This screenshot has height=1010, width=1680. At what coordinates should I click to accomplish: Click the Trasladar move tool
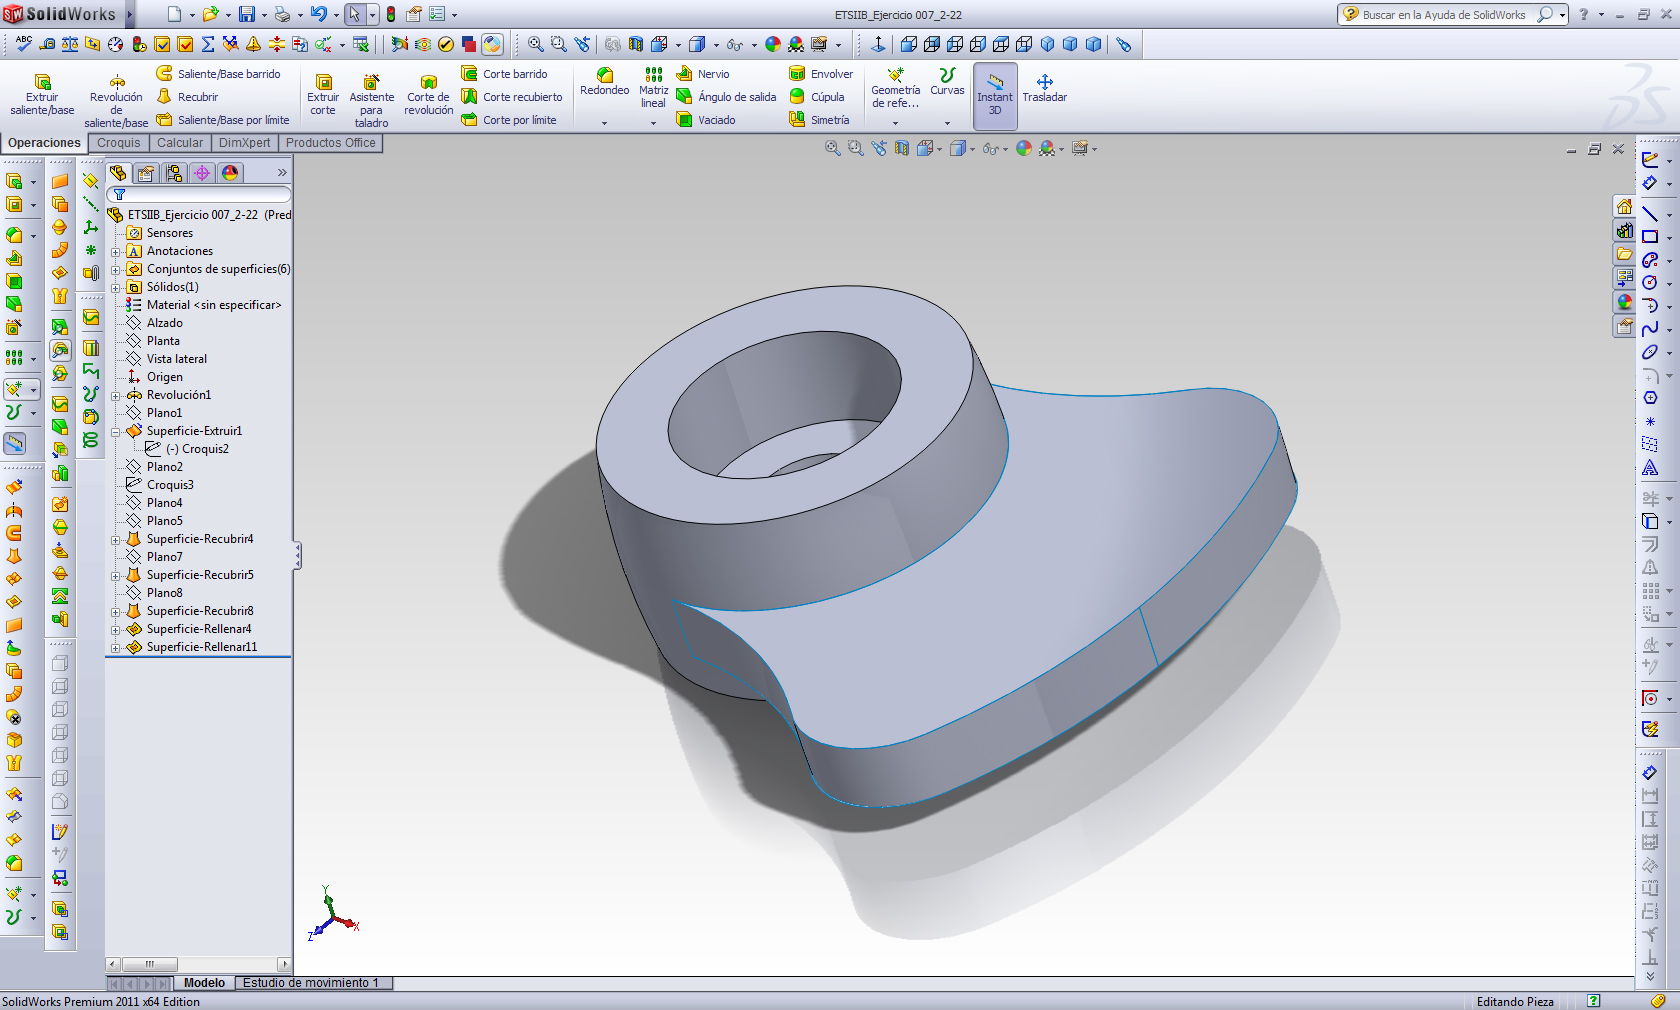pos(1044,88)
